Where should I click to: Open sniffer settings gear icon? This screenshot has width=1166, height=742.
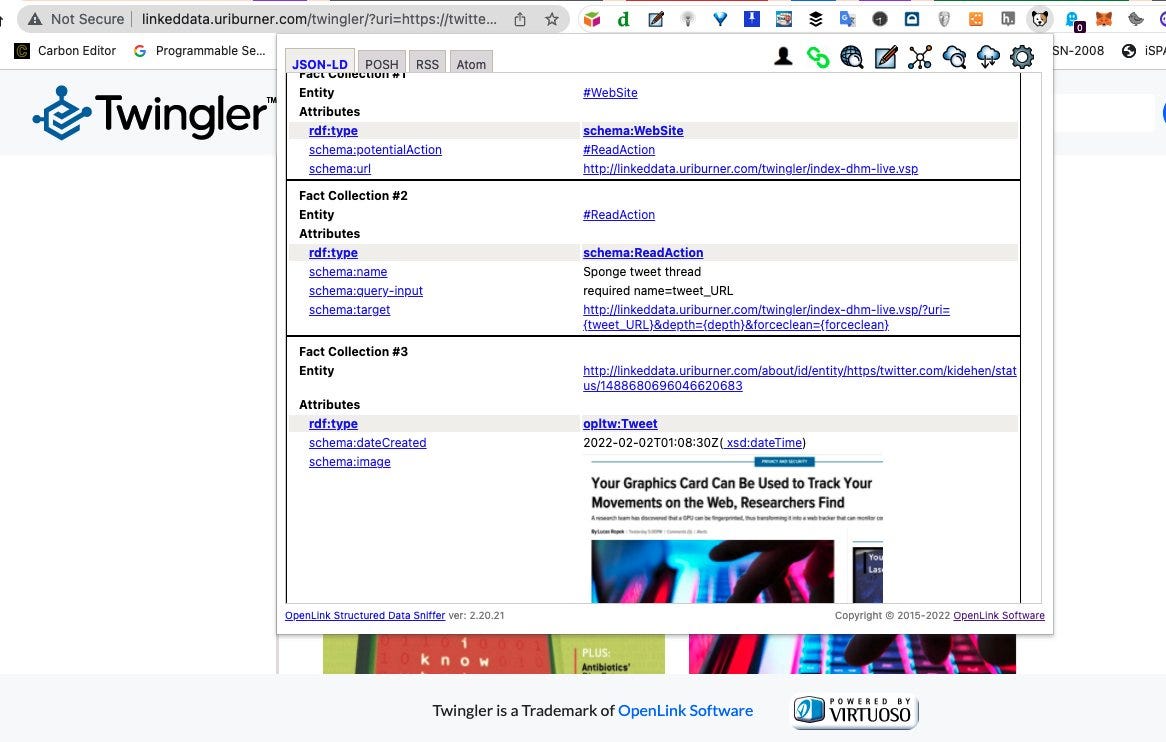1022,57
